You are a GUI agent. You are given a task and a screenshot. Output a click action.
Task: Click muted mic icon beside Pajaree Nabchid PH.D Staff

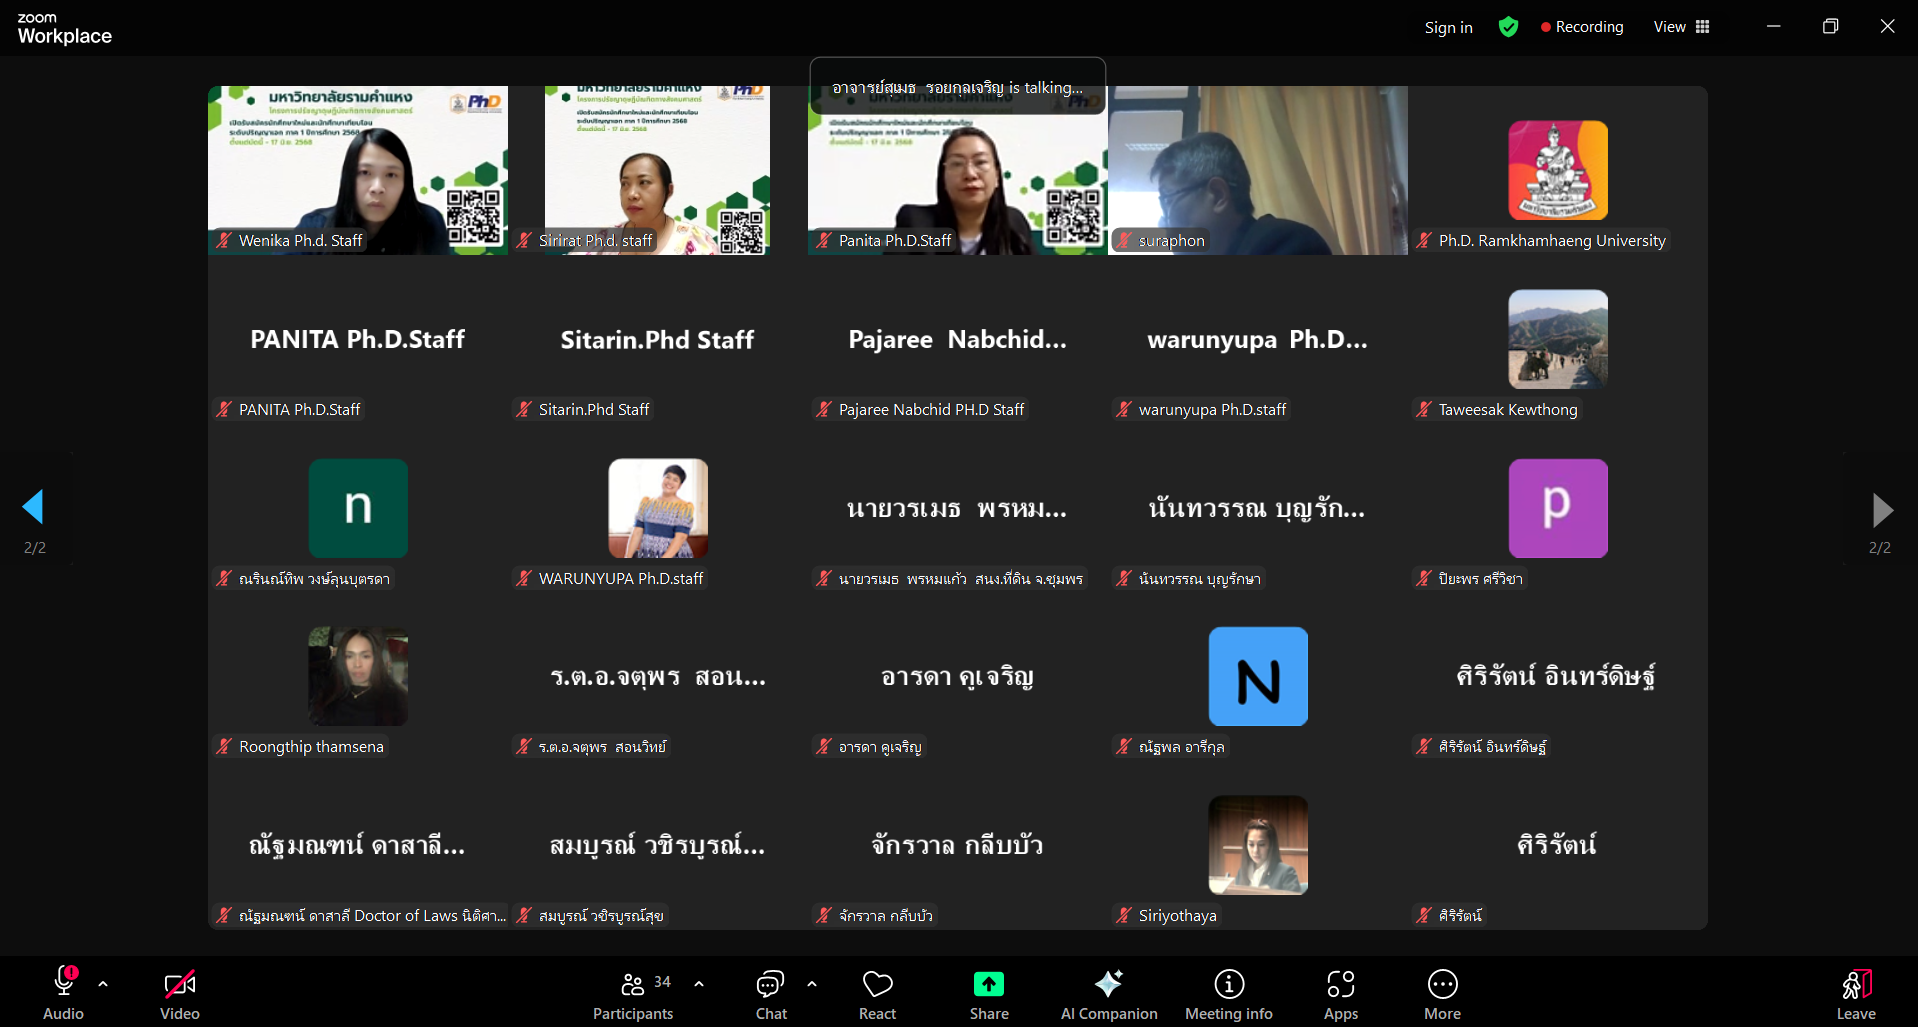[824, 409]
